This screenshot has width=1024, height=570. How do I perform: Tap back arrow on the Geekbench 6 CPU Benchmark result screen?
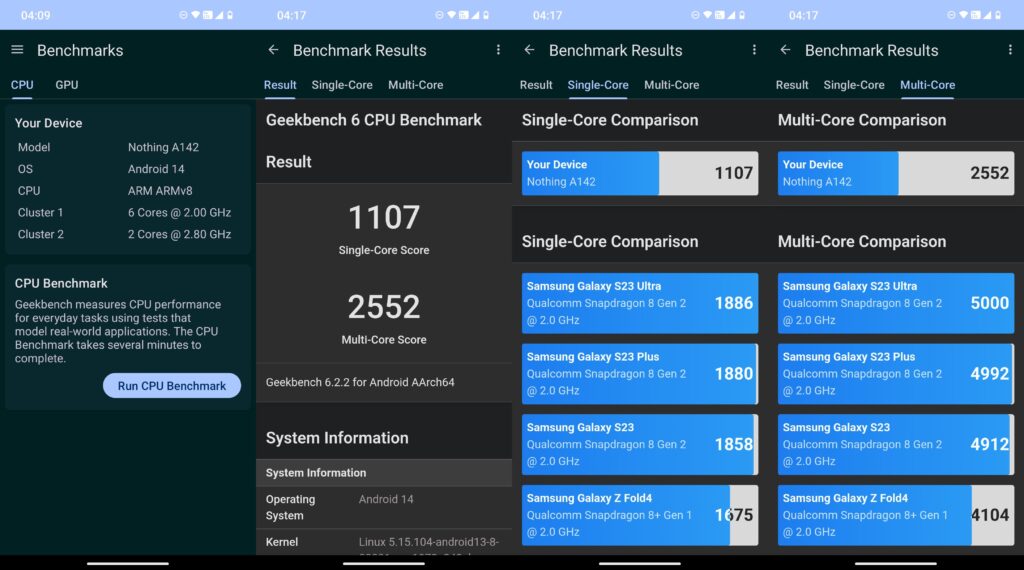[273, 50]
